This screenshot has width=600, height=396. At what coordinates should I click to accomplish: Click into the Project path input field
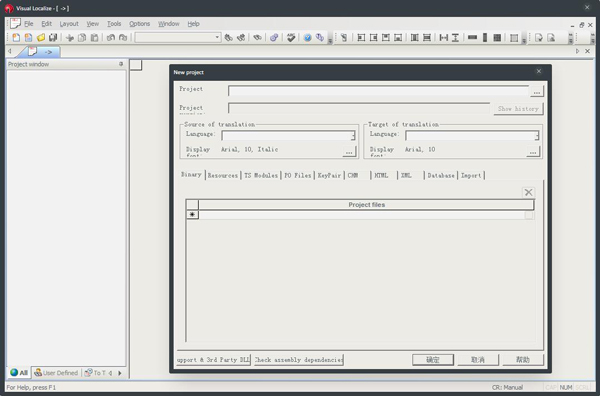pyautogui.click(x=378, y=91)
